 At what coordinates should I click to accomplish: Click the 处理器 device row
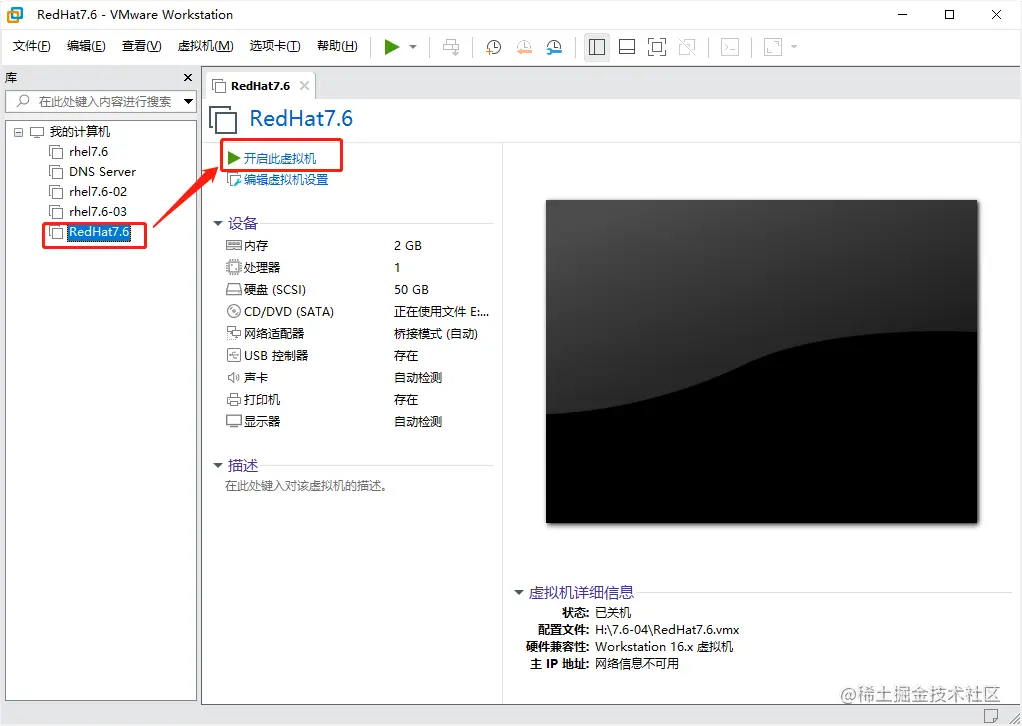(x=356, y=268)
